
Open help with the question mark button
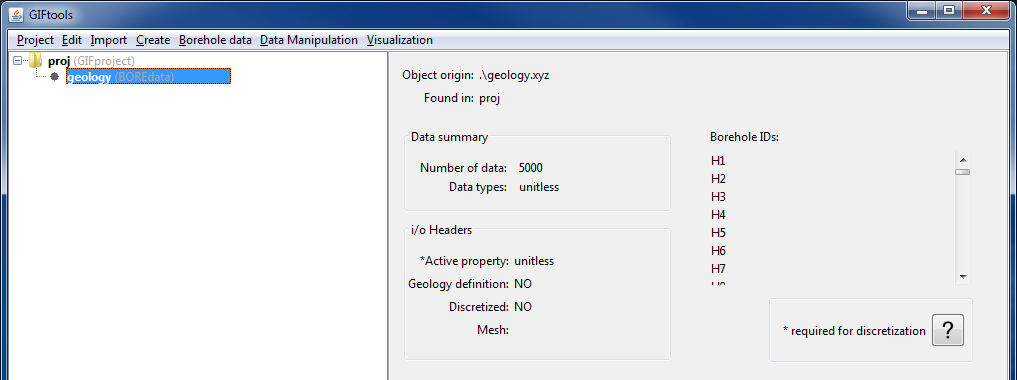pyautogui.click(x=948, y=331)
